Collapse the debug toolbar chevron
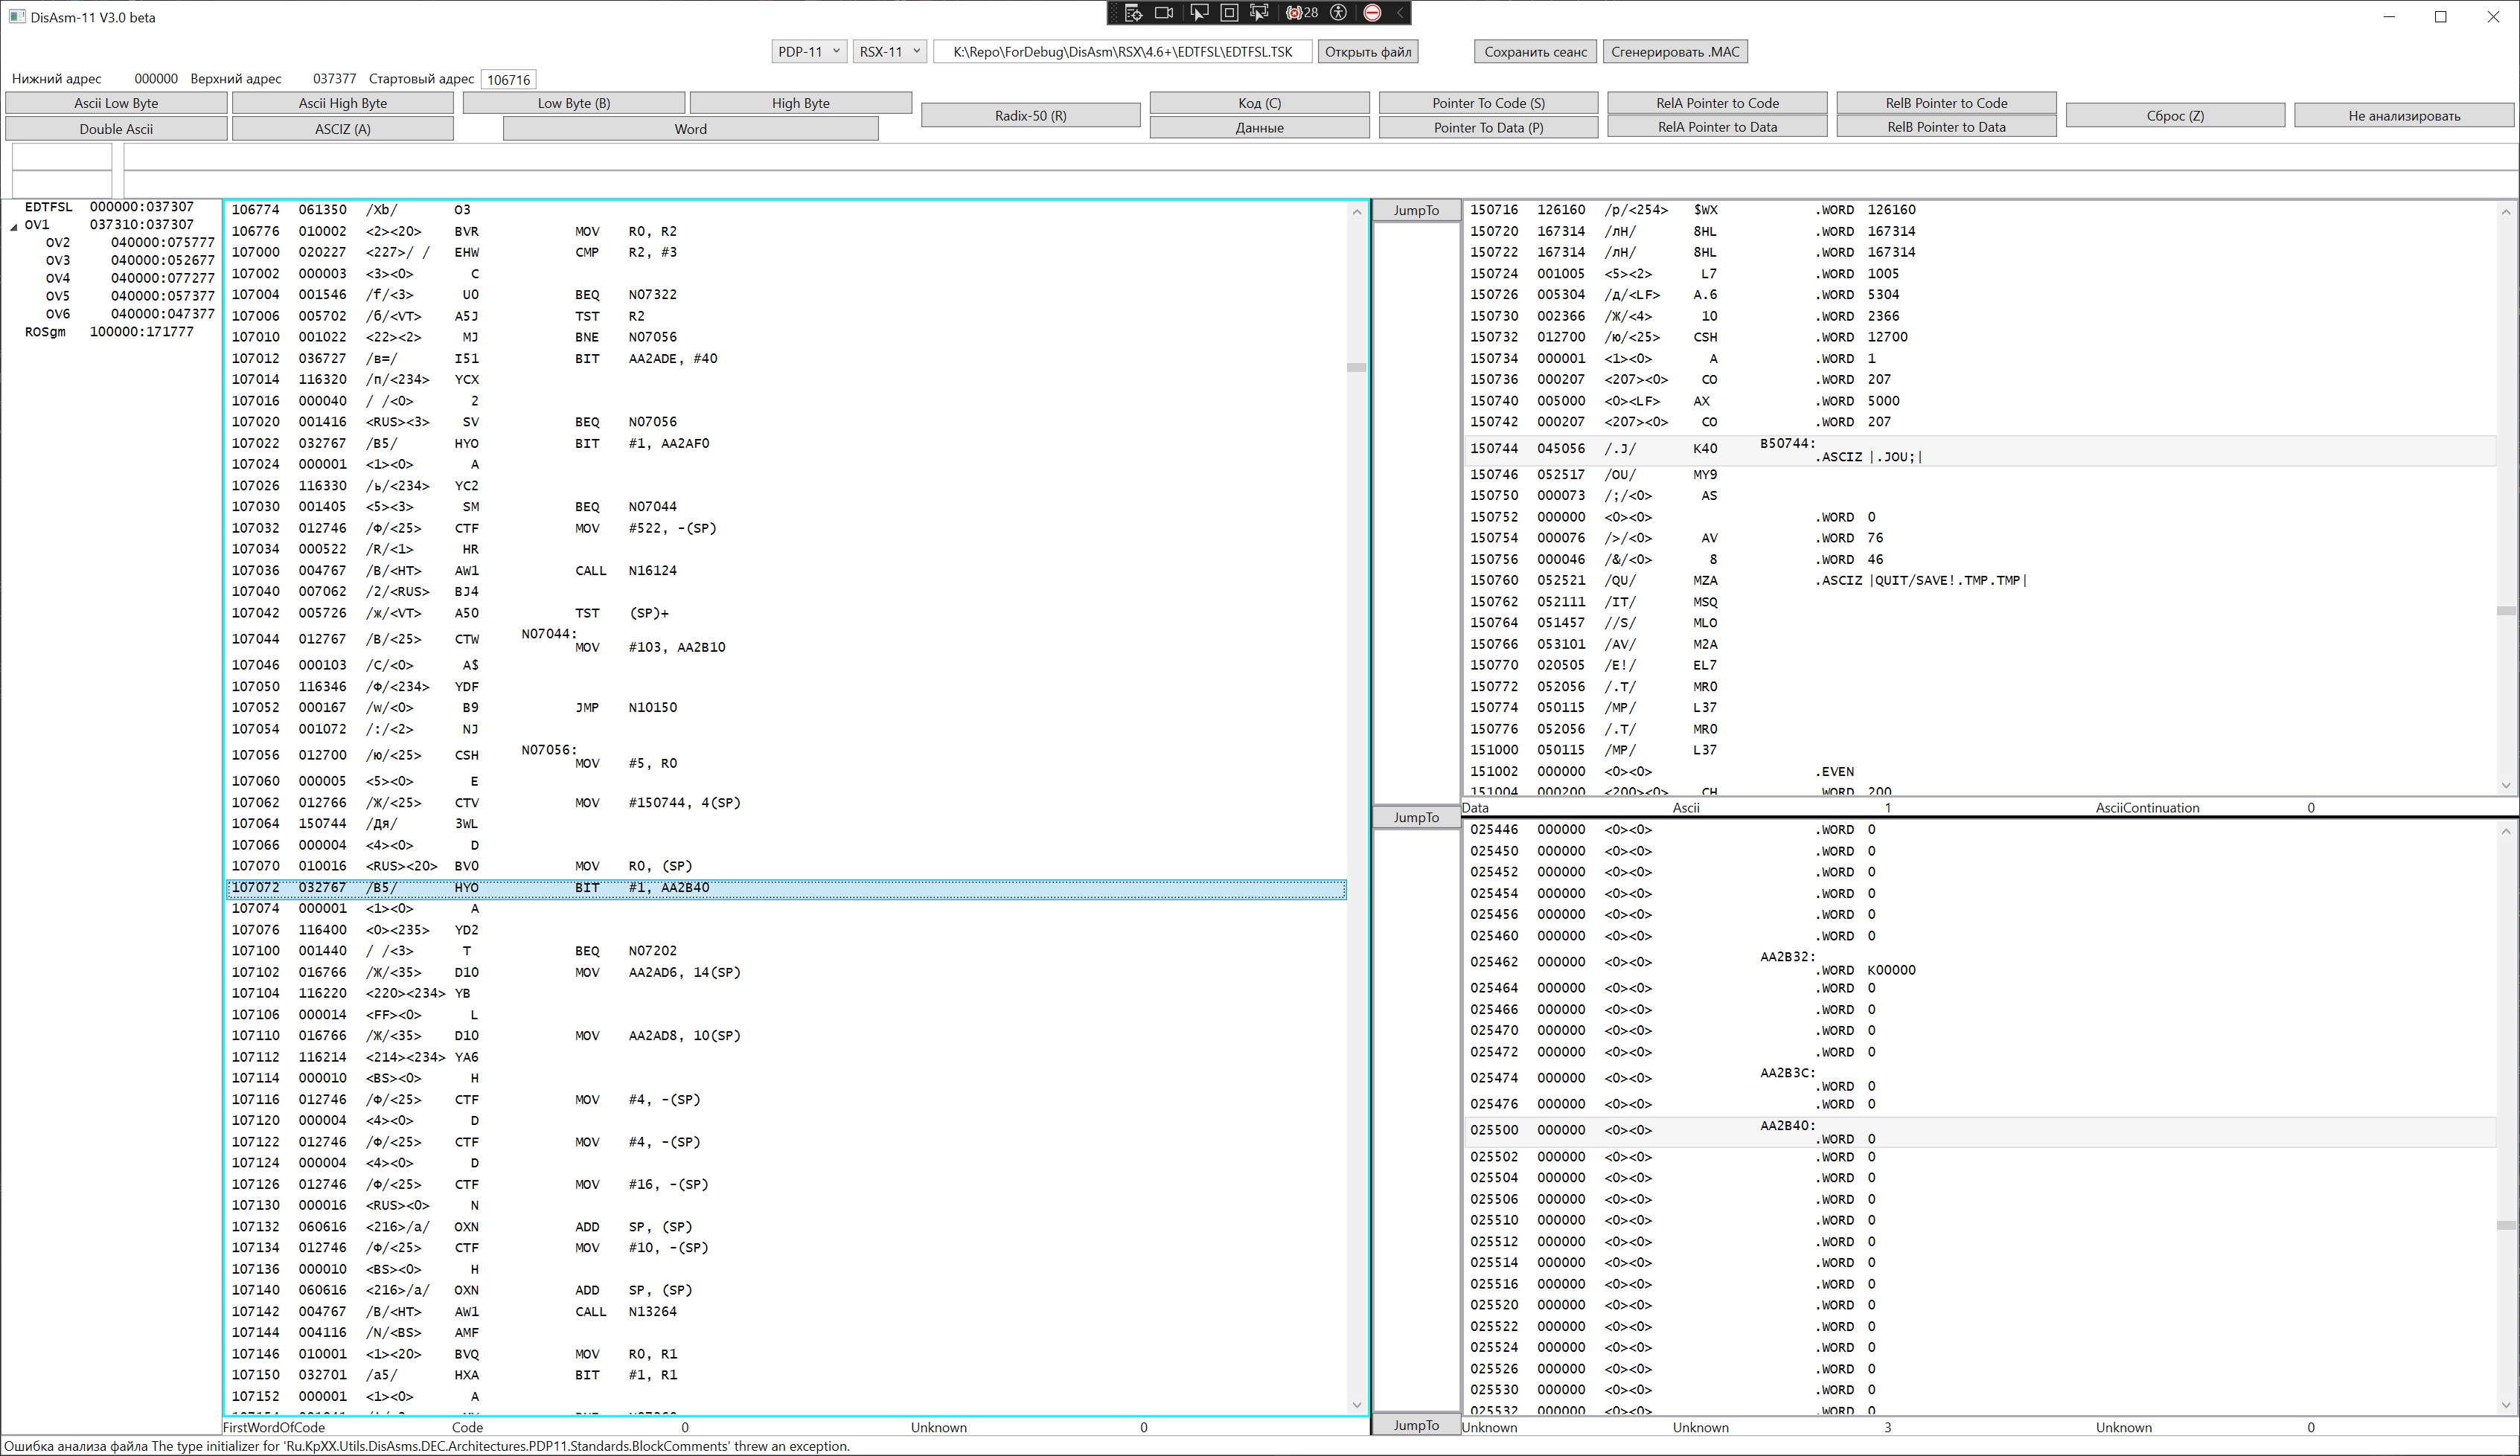The width and height of the screenshot is (2520, 1456). (1400, 13)
